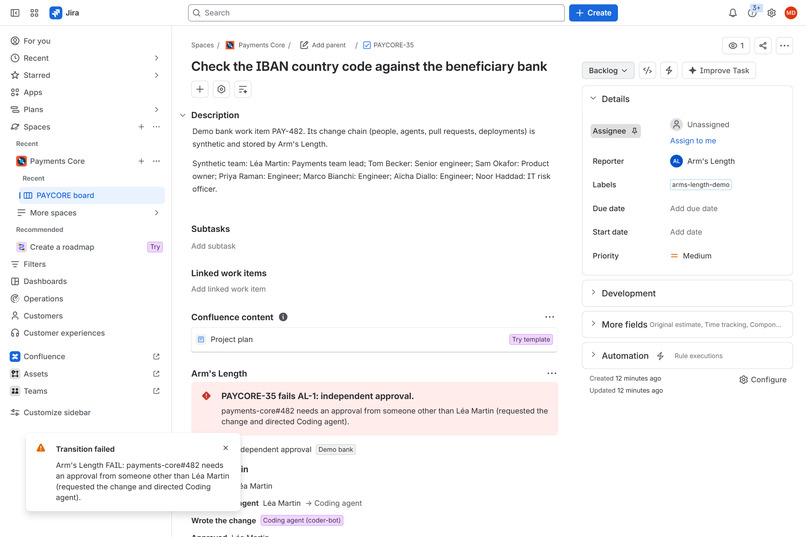Open the MD profile avatar
This screenshot has height=537, width=806.
pyautogui.click(x=791, y=13)
